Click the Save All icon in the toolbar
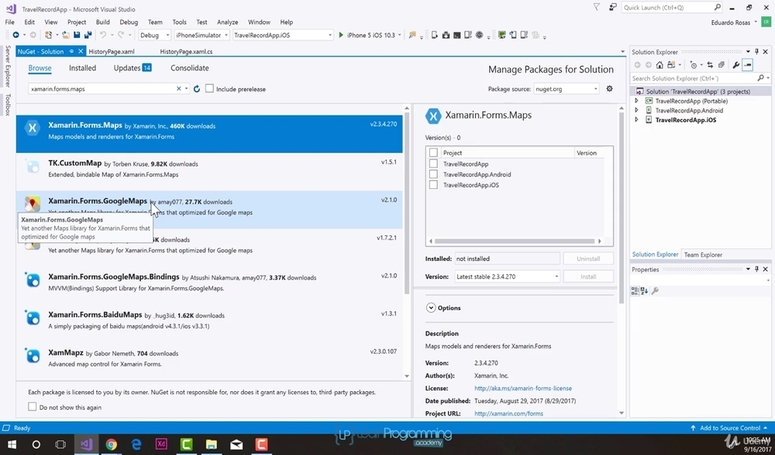Screen dimensions: 775x455 point(88,35)
